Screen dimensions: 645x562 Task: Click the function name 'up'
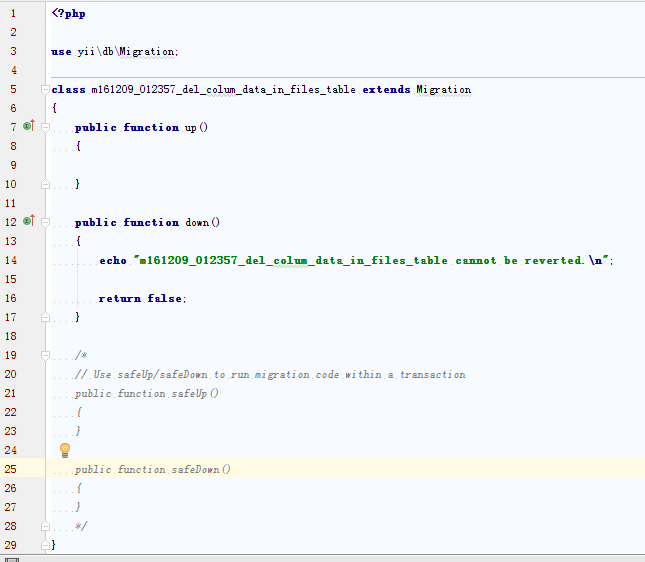click(x=190, y=128)
